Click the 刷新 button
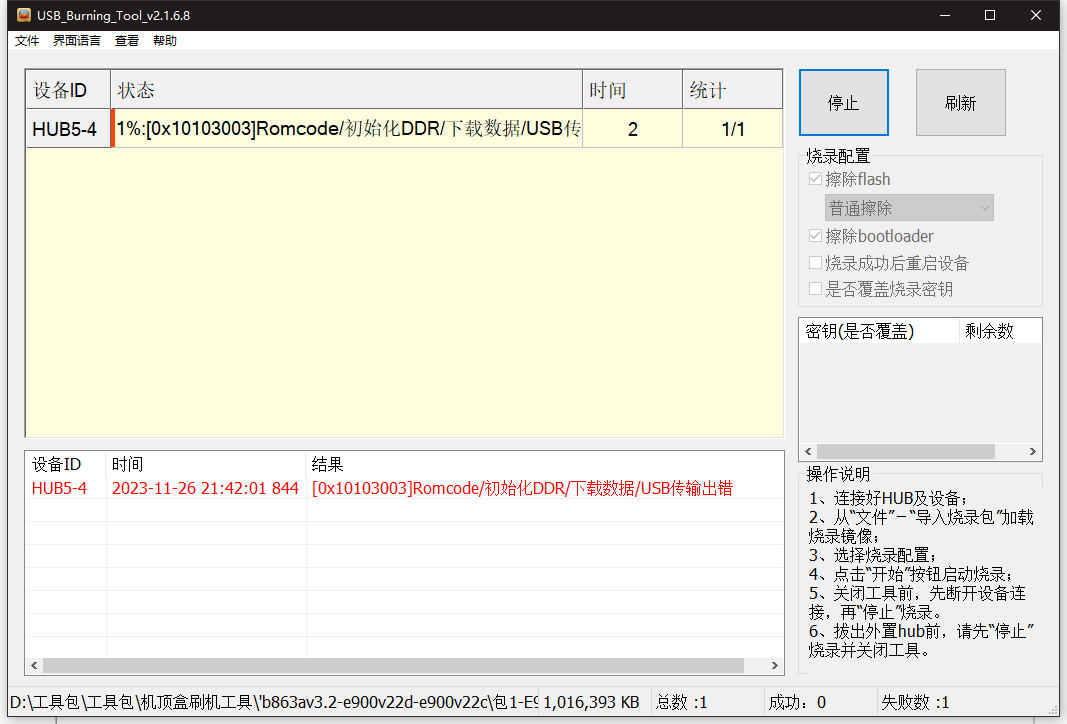Viewport: 1067px width, 724px height. [x=960, y=103]
